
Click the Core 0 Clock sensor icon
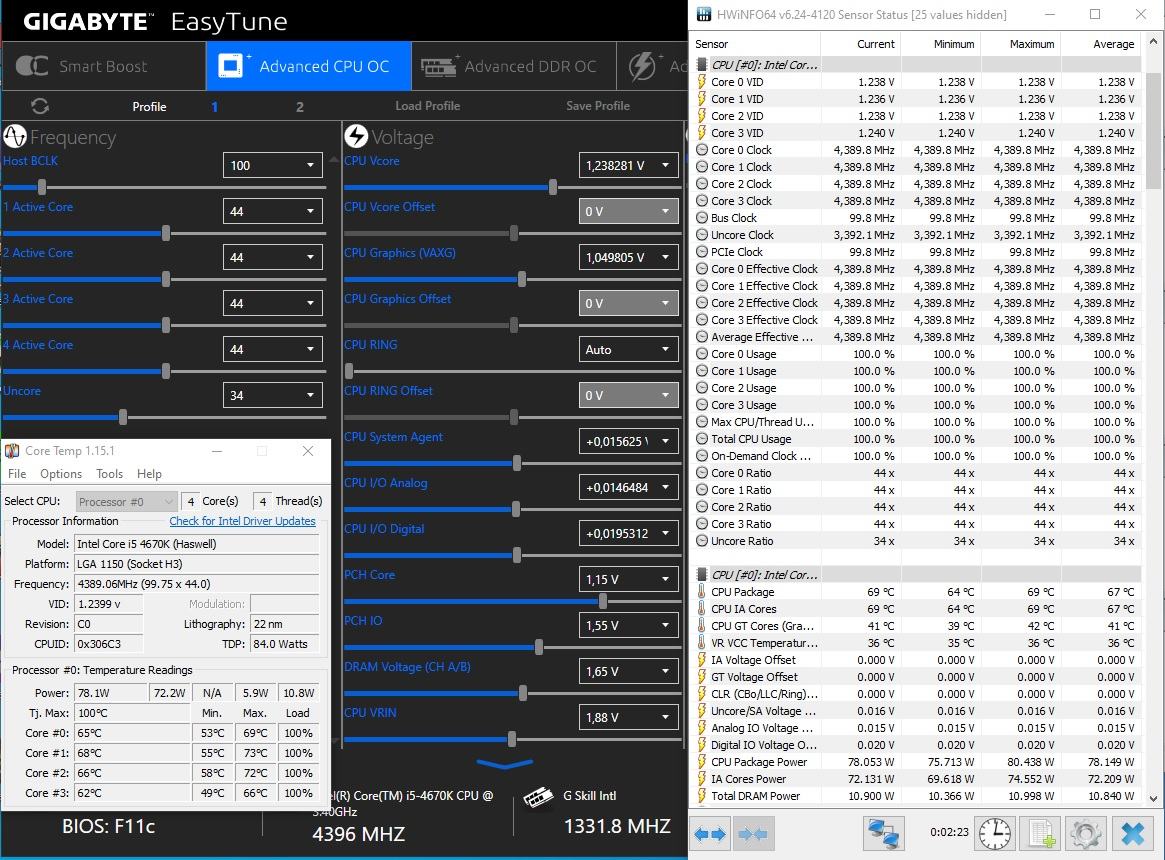coord(701,149)
